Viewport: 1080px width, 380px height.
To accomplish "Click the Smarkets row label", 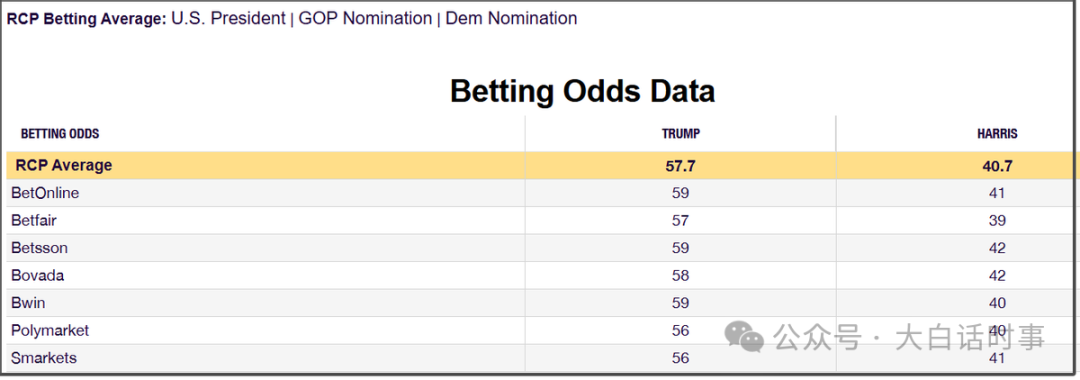I will coord(44,358).
